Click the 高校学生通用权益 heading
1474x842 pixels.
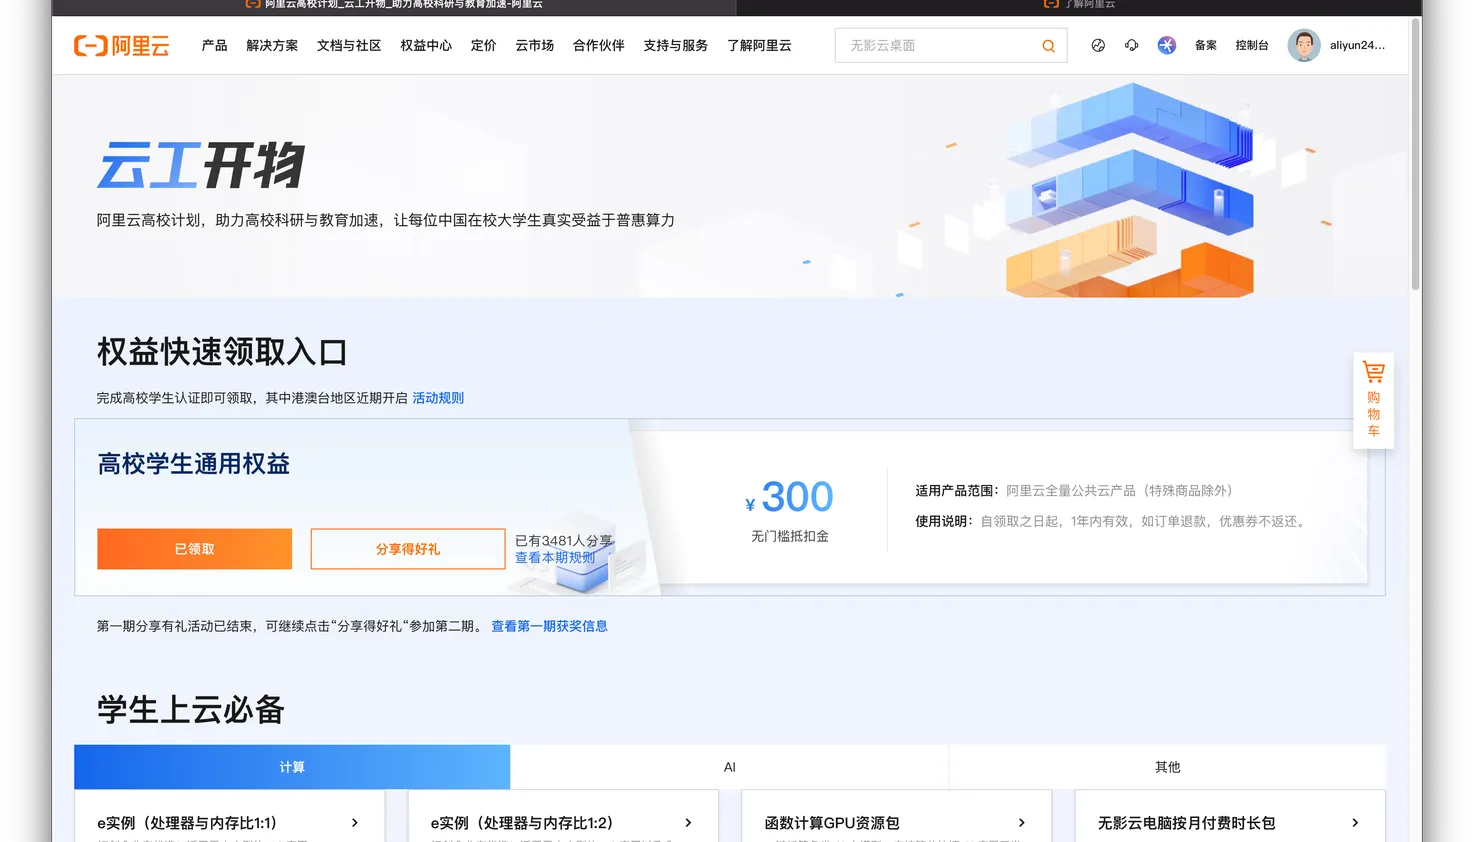(x=194, y=464)
